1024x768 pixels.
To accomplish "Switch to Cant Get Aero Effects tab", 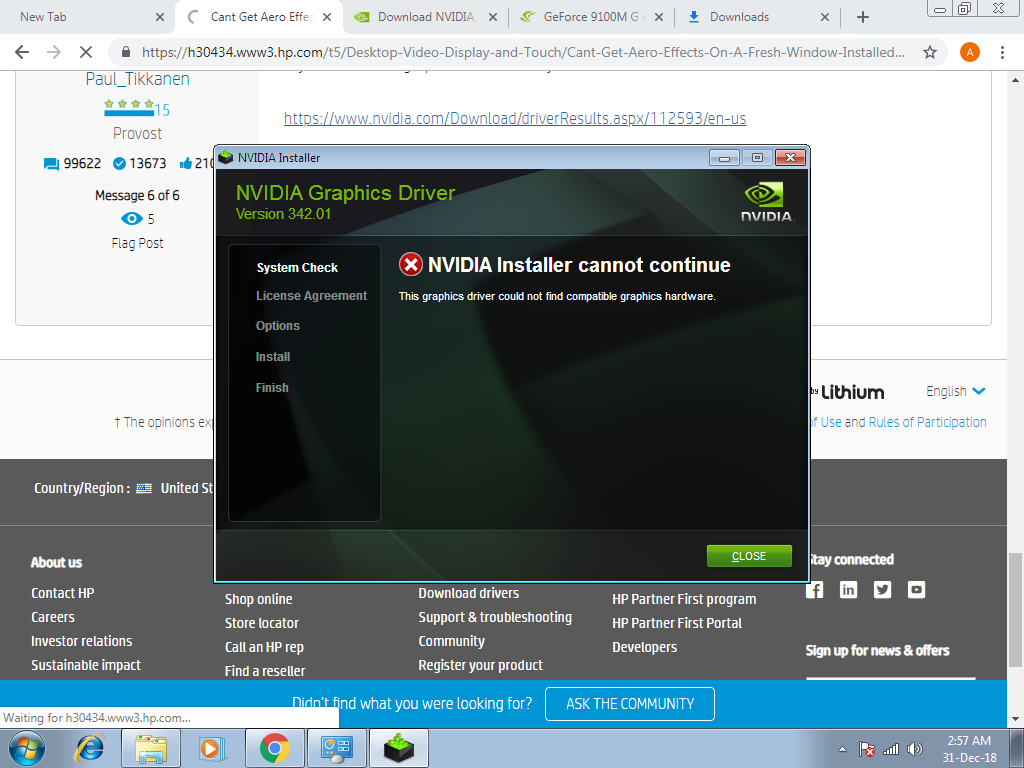I will (262, 17).
